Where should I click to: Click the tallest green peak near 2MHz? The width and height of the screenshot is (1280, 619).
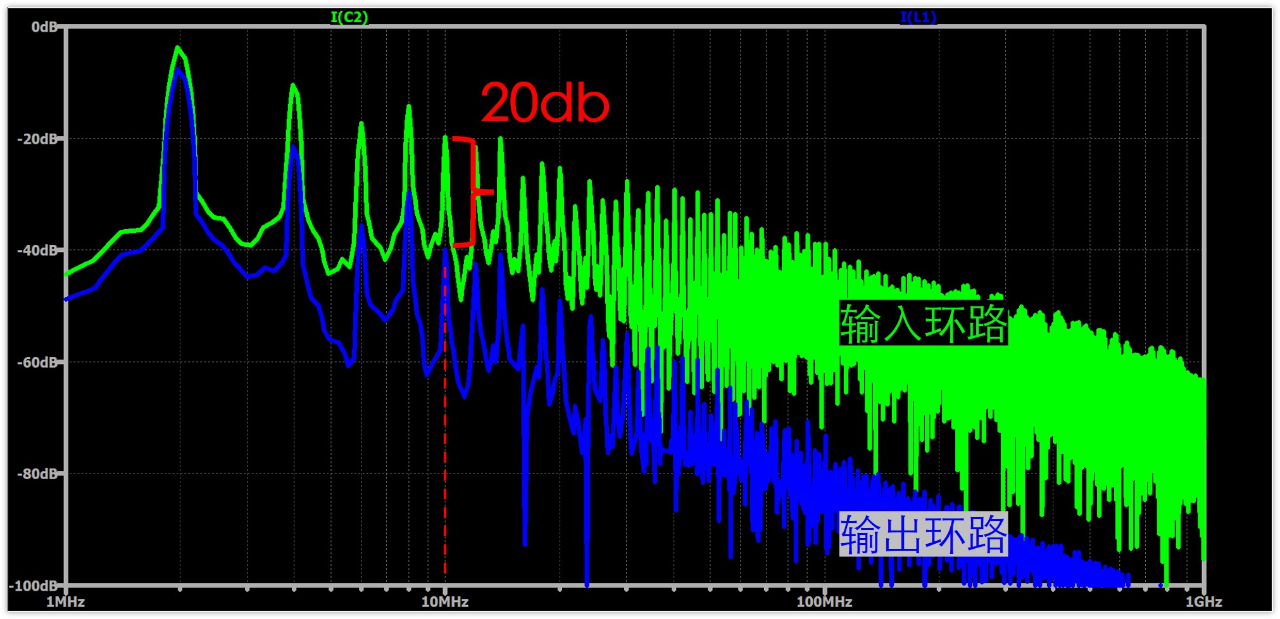178,50
